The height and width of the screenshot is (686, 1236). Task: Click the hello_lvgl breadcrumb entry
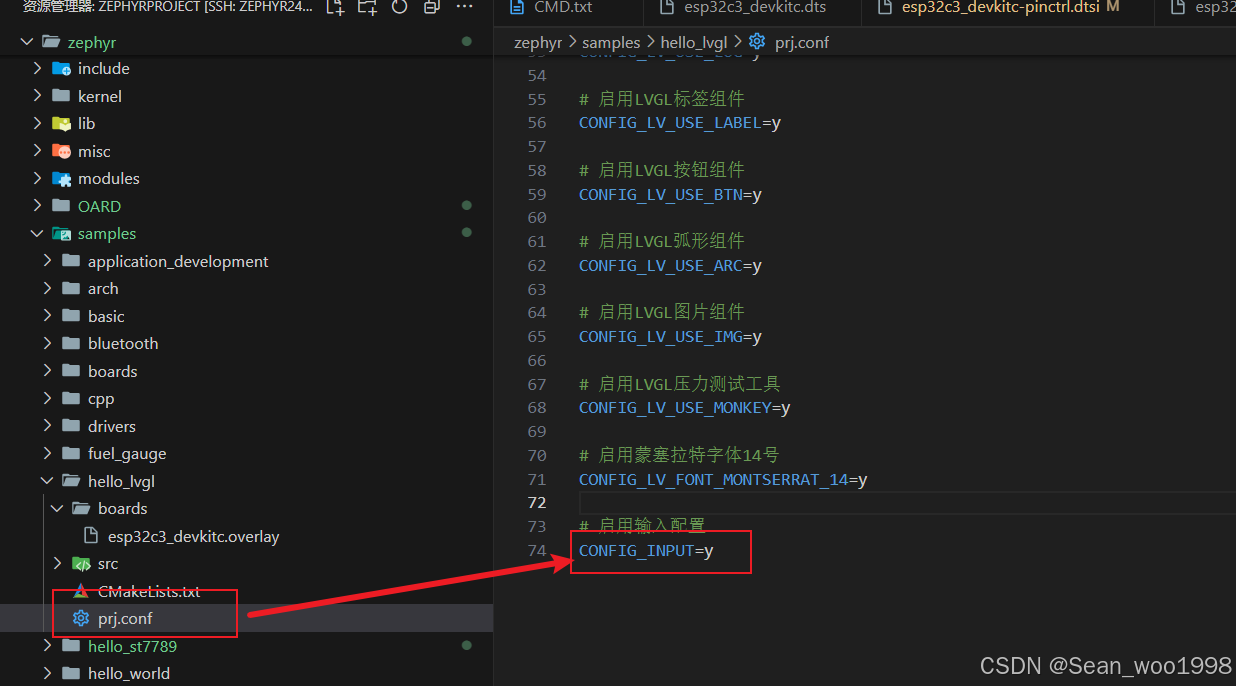point(694,42)
